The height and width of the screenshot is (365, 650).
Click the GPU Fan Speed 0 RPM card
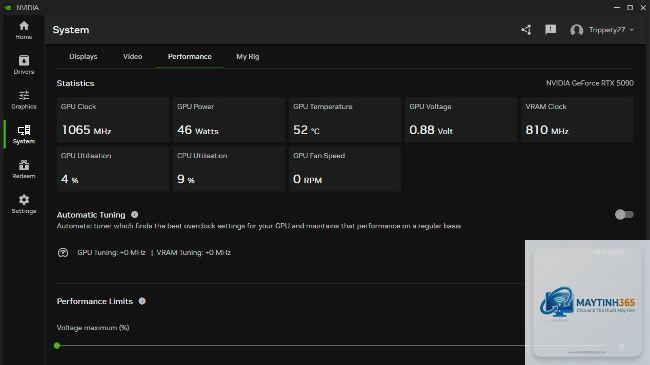pyautogui.click(x=345, y=169)
